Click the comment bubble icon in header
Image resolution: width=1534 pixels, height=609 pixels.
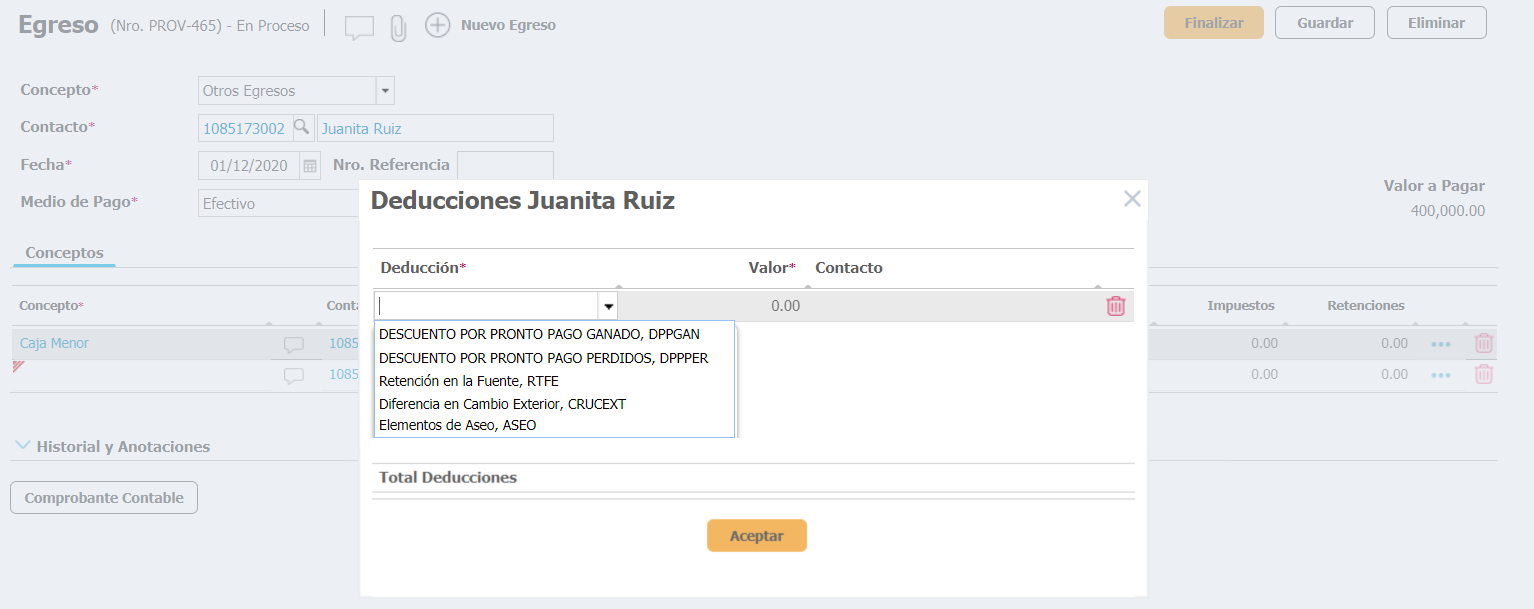coord(359,27)
